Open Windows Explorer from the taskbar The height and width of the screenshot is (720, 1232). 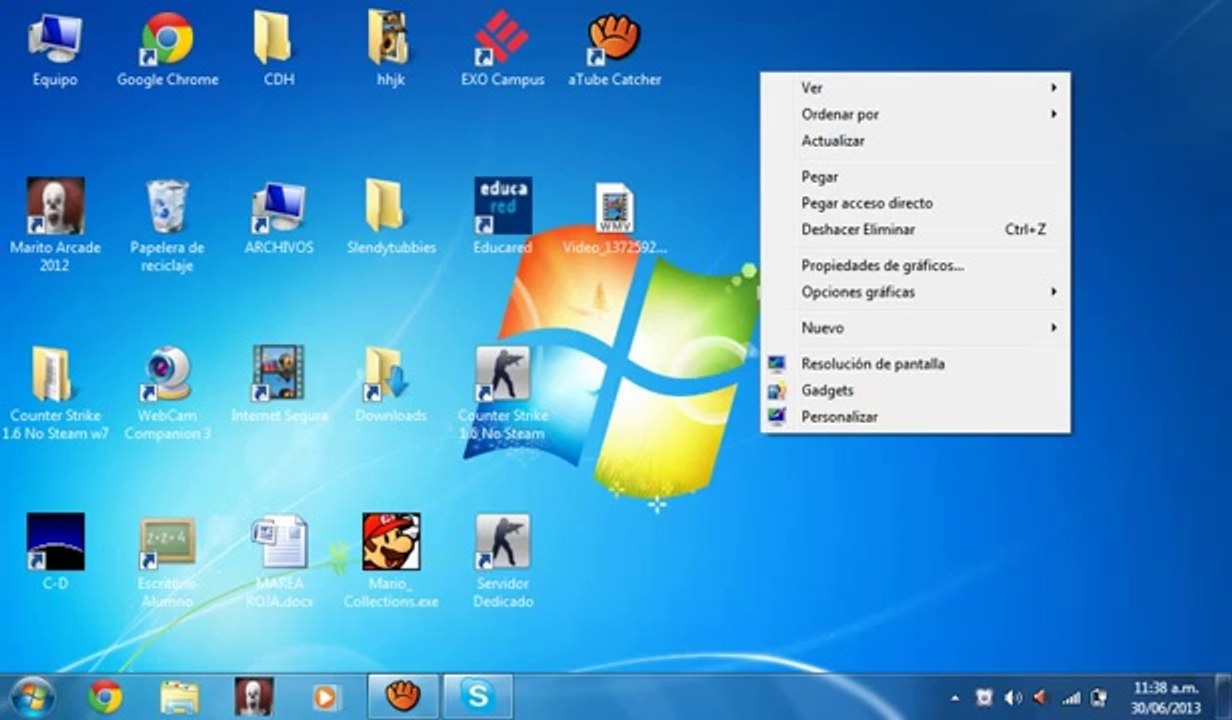180,696
